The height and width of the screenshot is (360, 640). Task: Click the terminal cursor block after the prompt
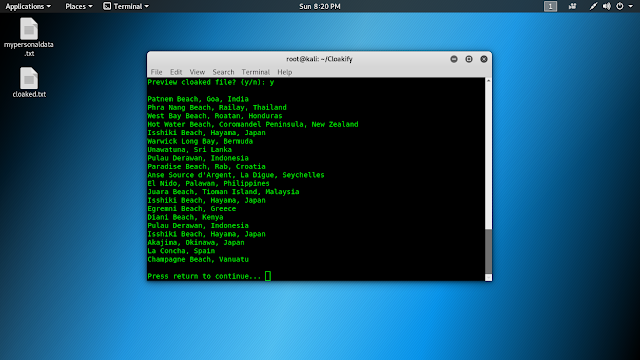(x=268, y=276)
